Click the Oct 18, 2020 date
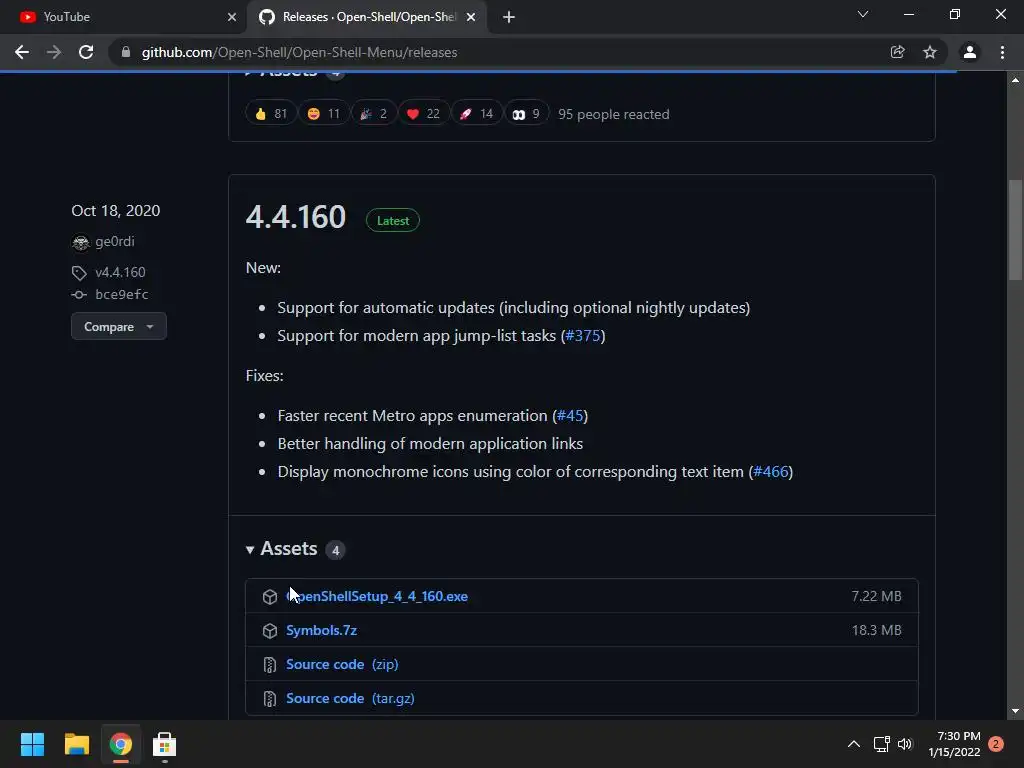1024x768 pixels. [116, 210]
